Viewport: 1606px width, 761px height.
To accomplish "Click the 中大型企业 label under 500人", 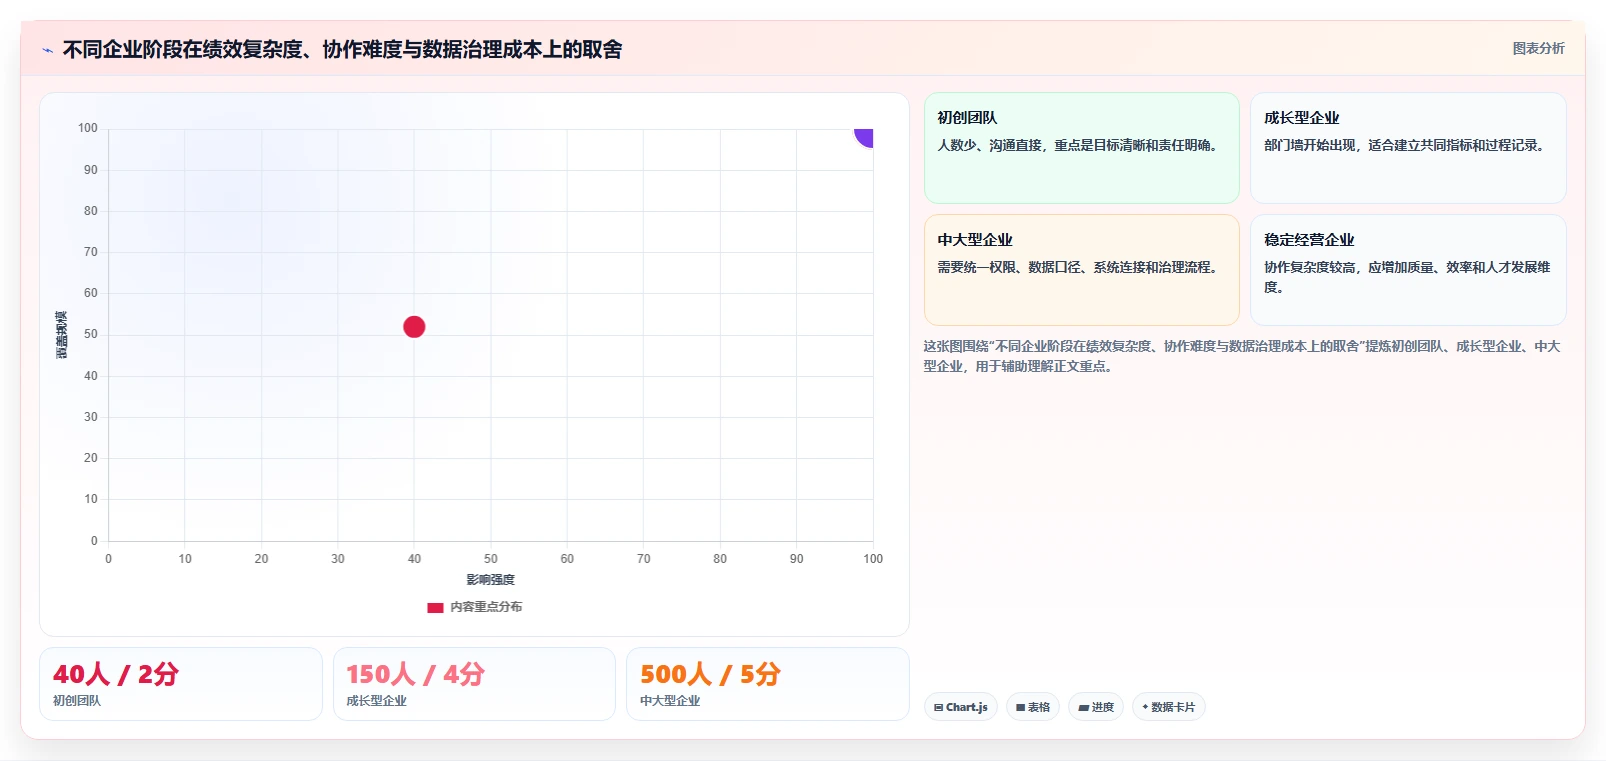I will [670, 701].
